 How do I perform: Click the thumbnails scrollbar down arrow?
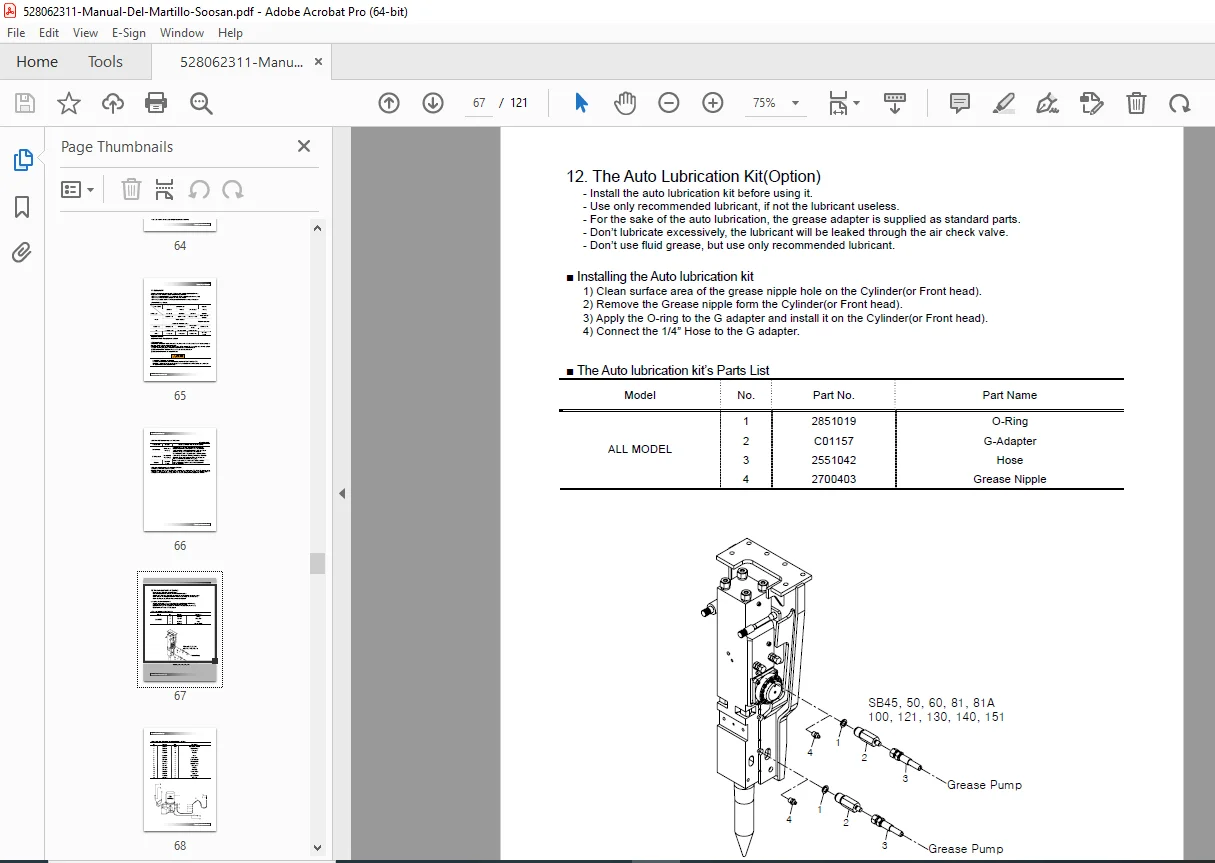[x=318, y=847]
